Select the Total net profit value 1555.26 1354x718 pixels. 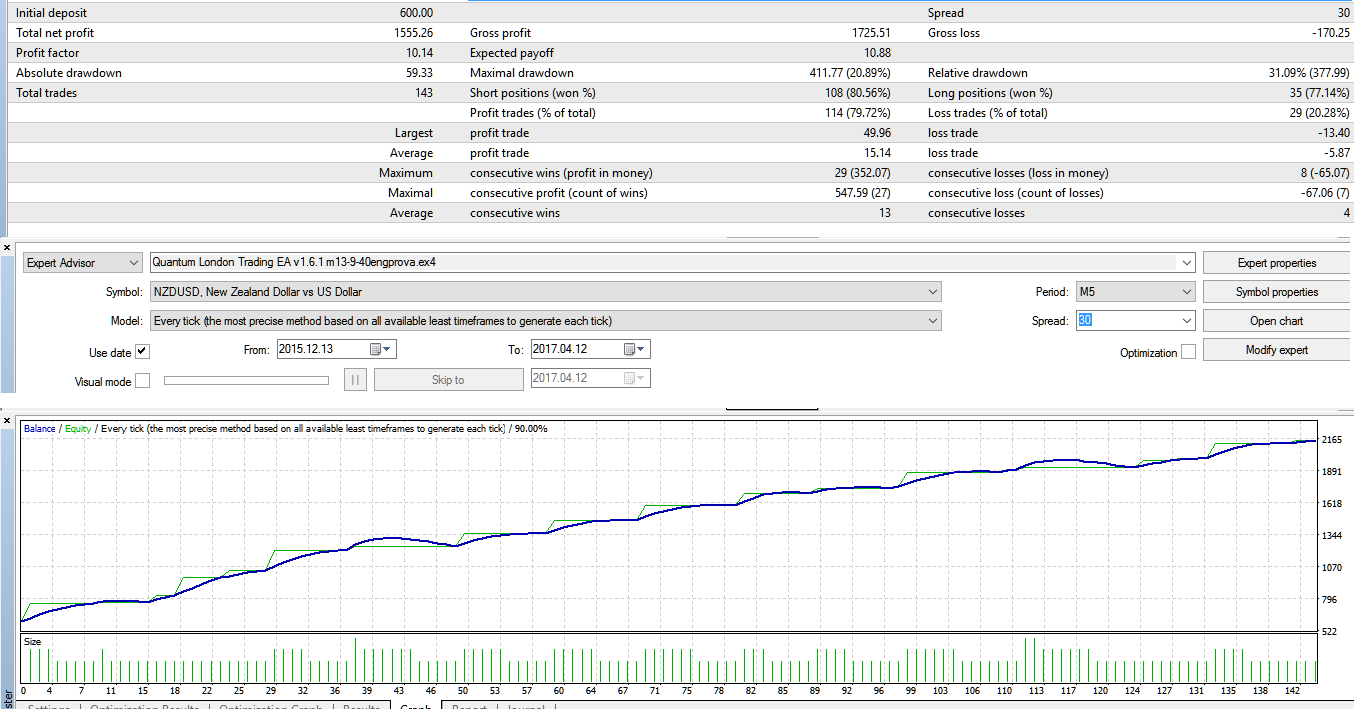414,33
